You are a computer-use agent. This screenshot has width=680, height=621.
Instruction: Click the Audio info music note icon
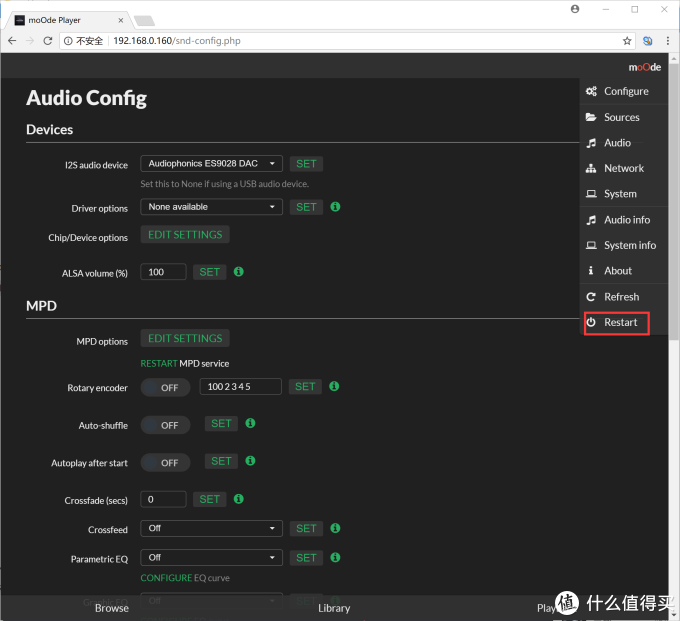click(591, 220)
